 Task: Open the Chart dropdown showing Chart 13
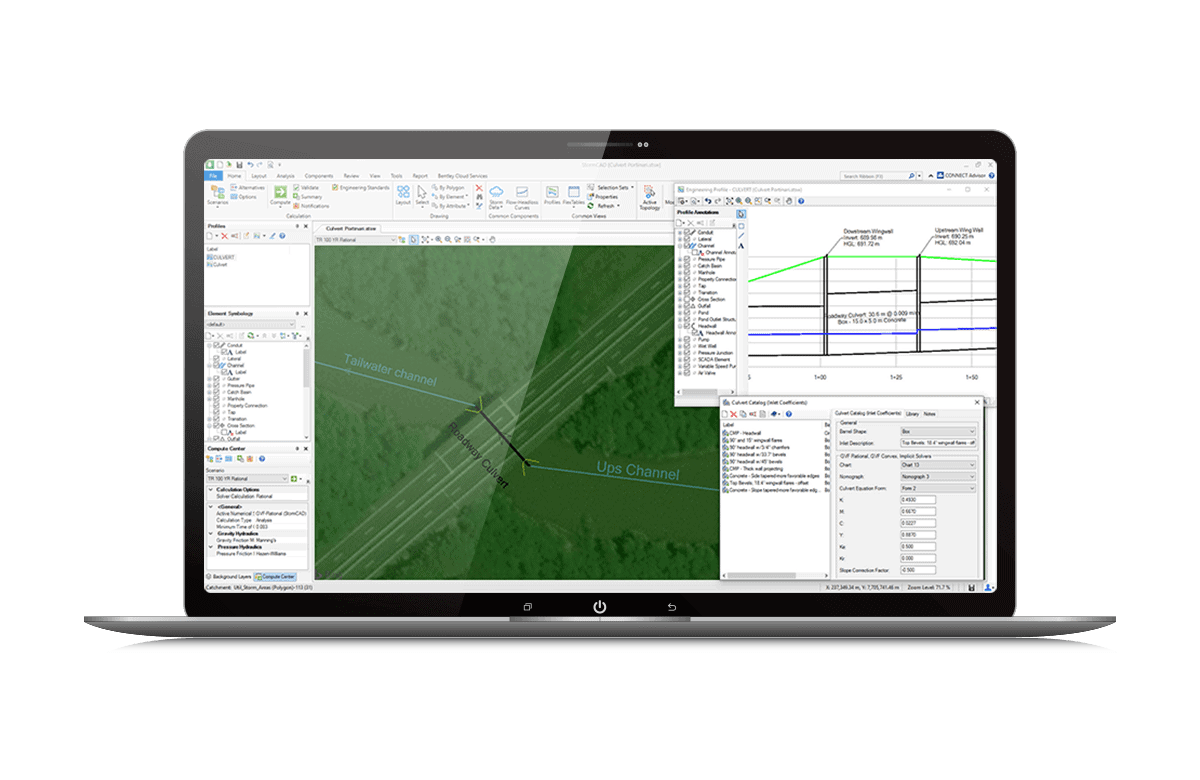(x=937, y=464)
